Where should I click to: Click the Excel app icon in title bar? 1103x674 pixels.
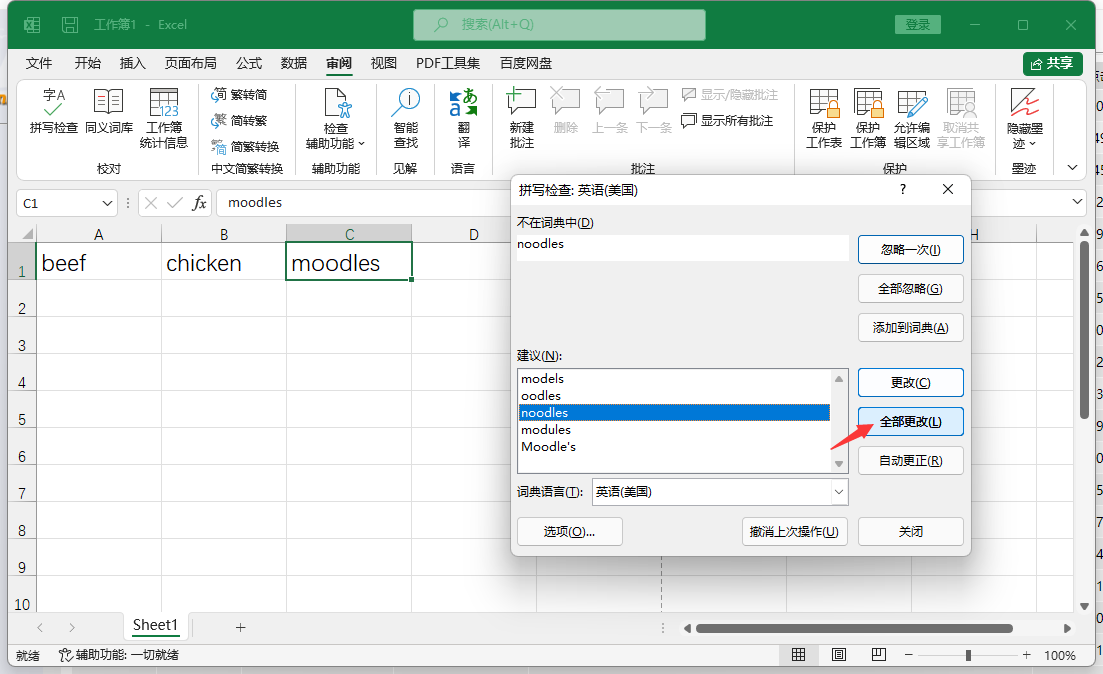coord(32,25)
